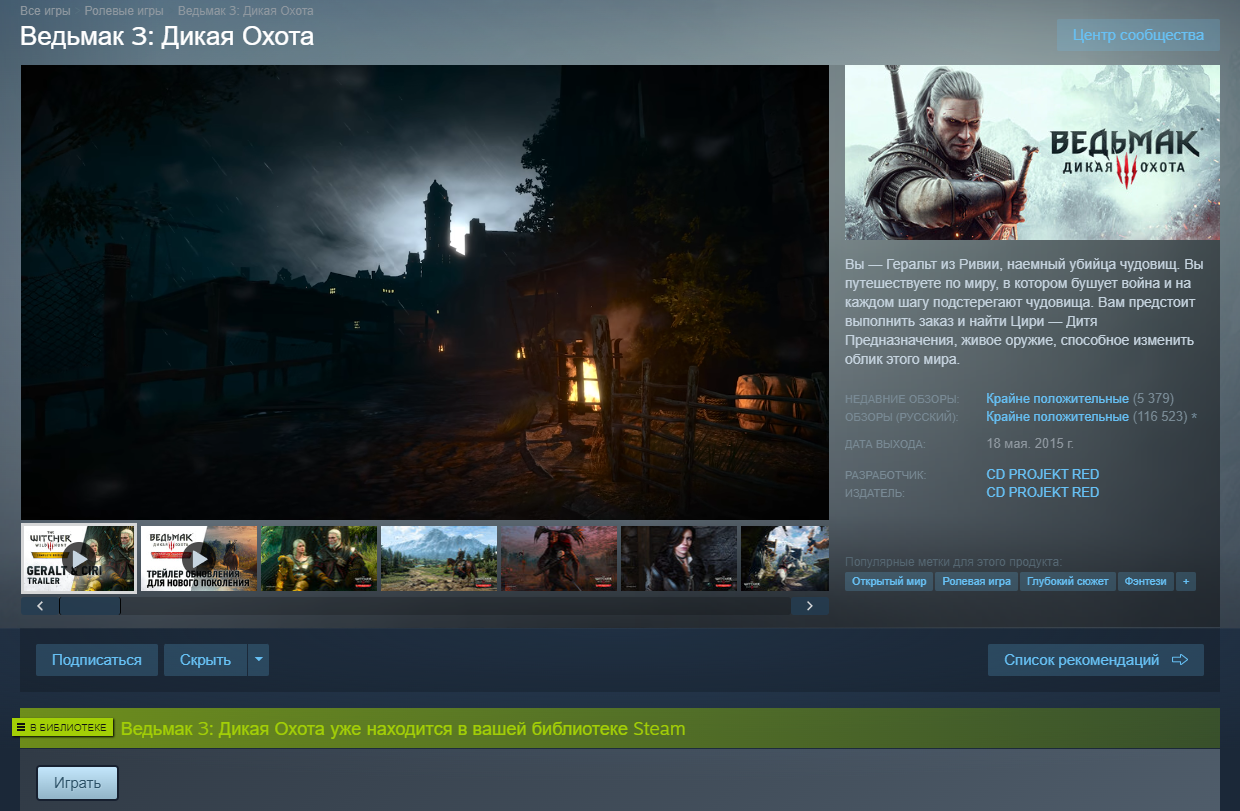
Task: Open Список рекомендаций
Action: [1096, 660]
